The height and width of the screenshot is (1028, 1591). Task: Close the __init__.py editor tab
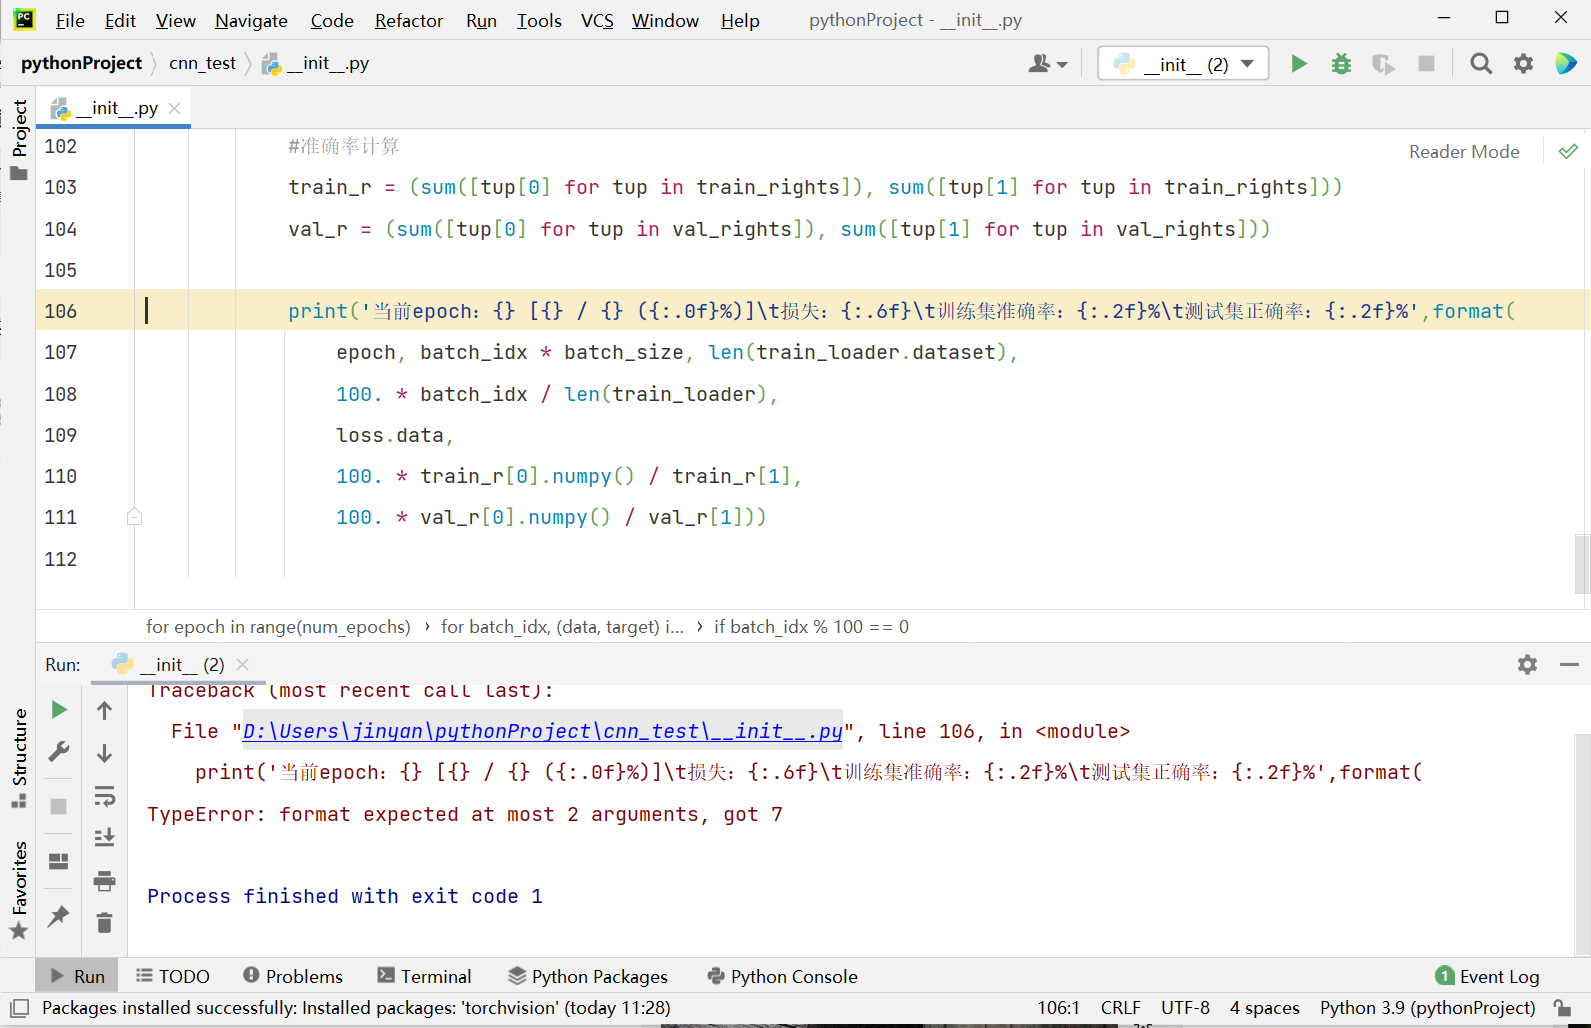[175, 108]
